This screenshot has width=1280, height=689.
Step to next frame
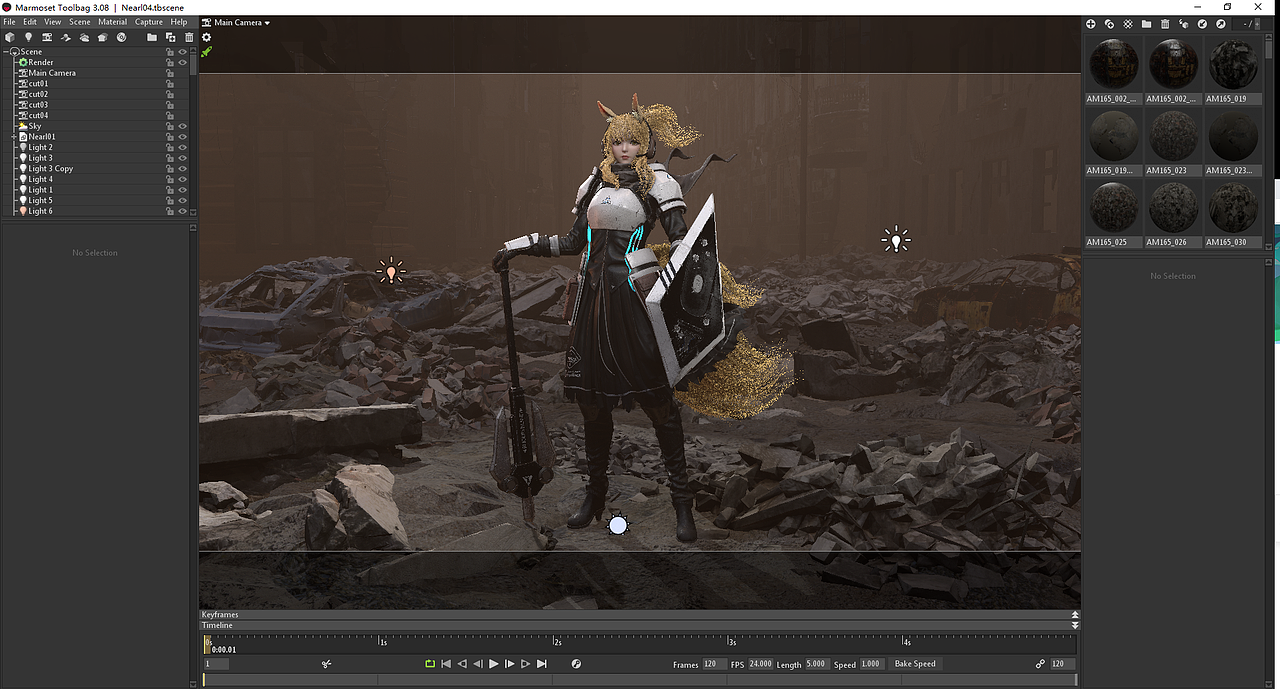click(510, 664)
